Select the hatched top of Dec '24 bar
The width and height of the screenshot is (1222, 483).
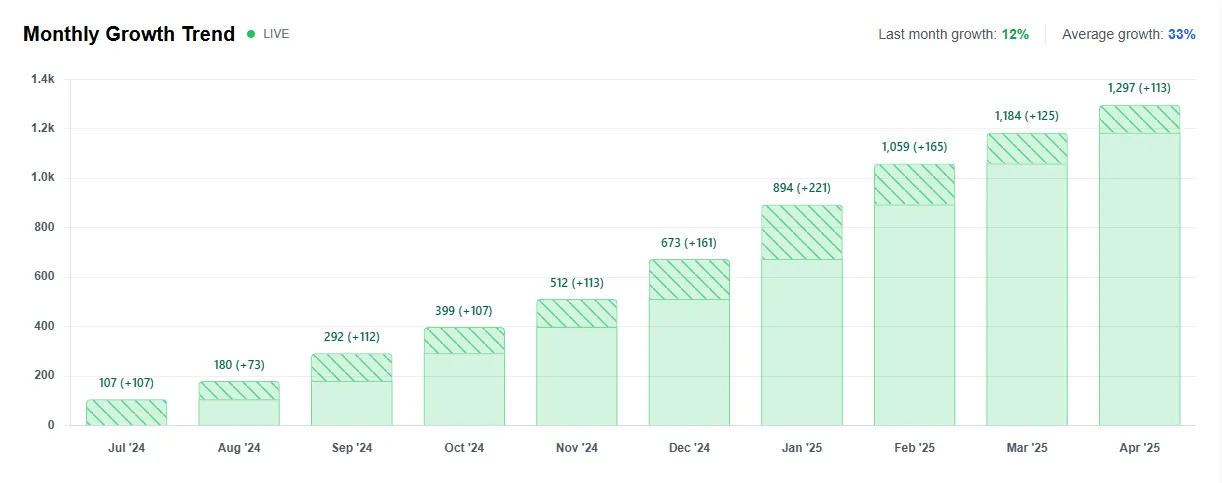(689, 280)
